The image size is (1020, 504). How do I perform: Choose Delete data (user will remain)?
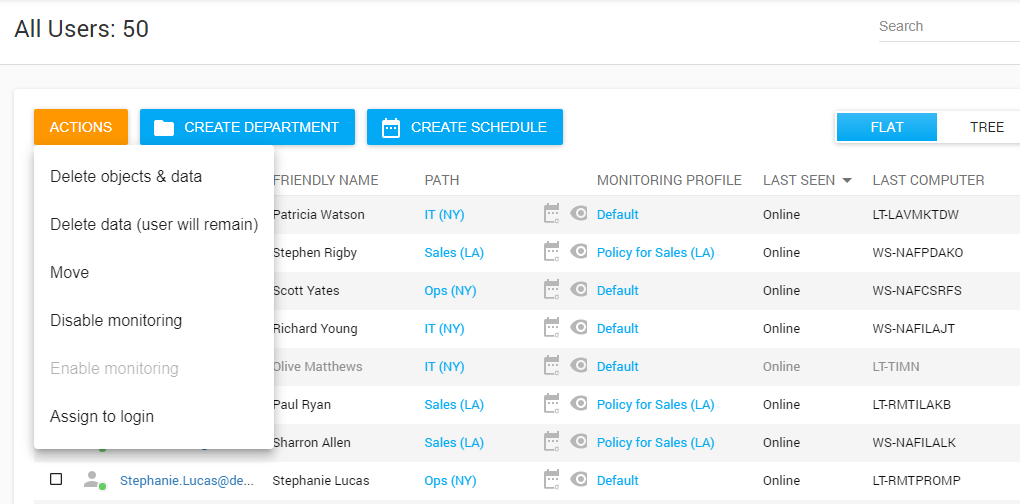(154, 224)
